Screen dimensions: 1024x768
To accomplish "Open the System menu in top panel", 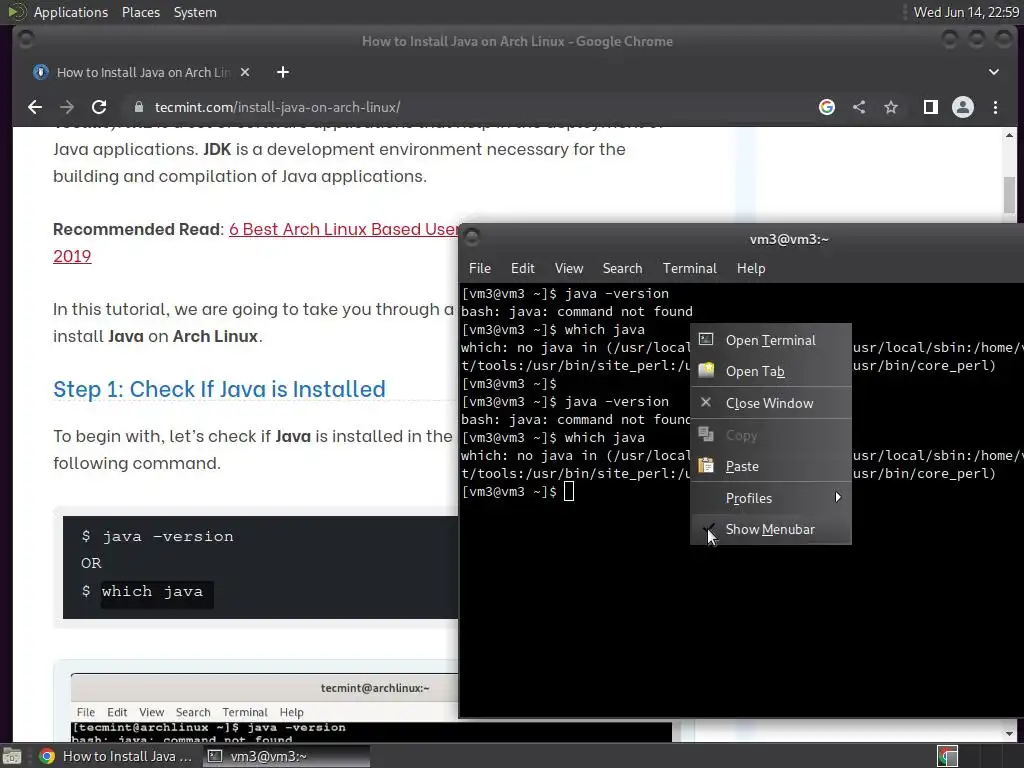I will point(195,12).
